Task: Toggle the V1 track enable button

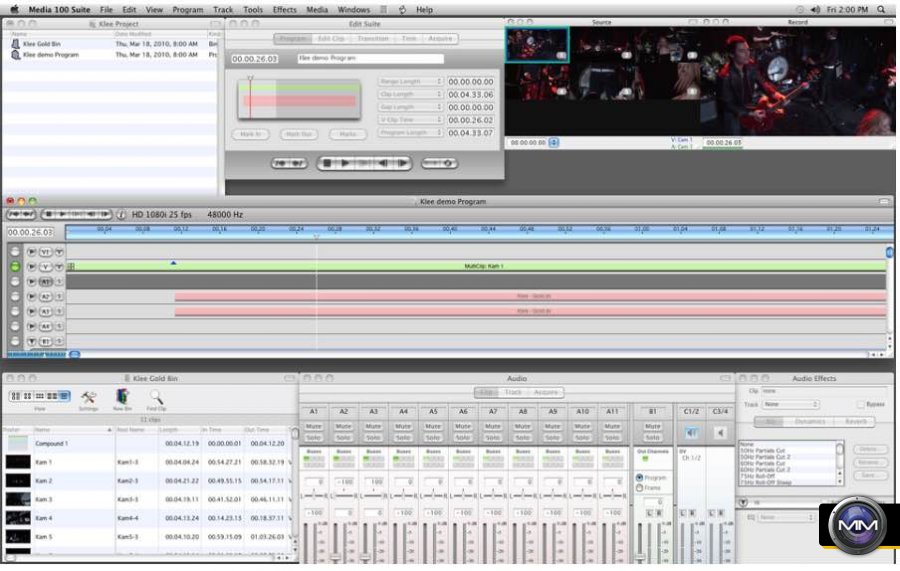Action: coord(15,251)
